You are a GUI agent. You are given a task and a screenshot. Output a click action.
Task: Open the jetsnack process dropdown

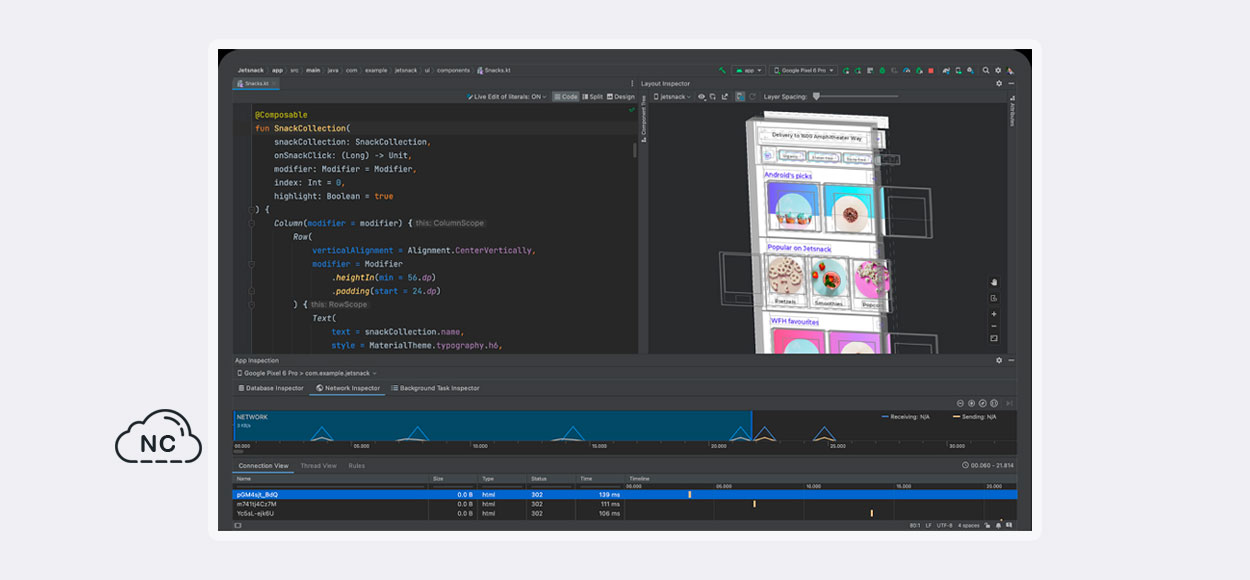[673, 97]
